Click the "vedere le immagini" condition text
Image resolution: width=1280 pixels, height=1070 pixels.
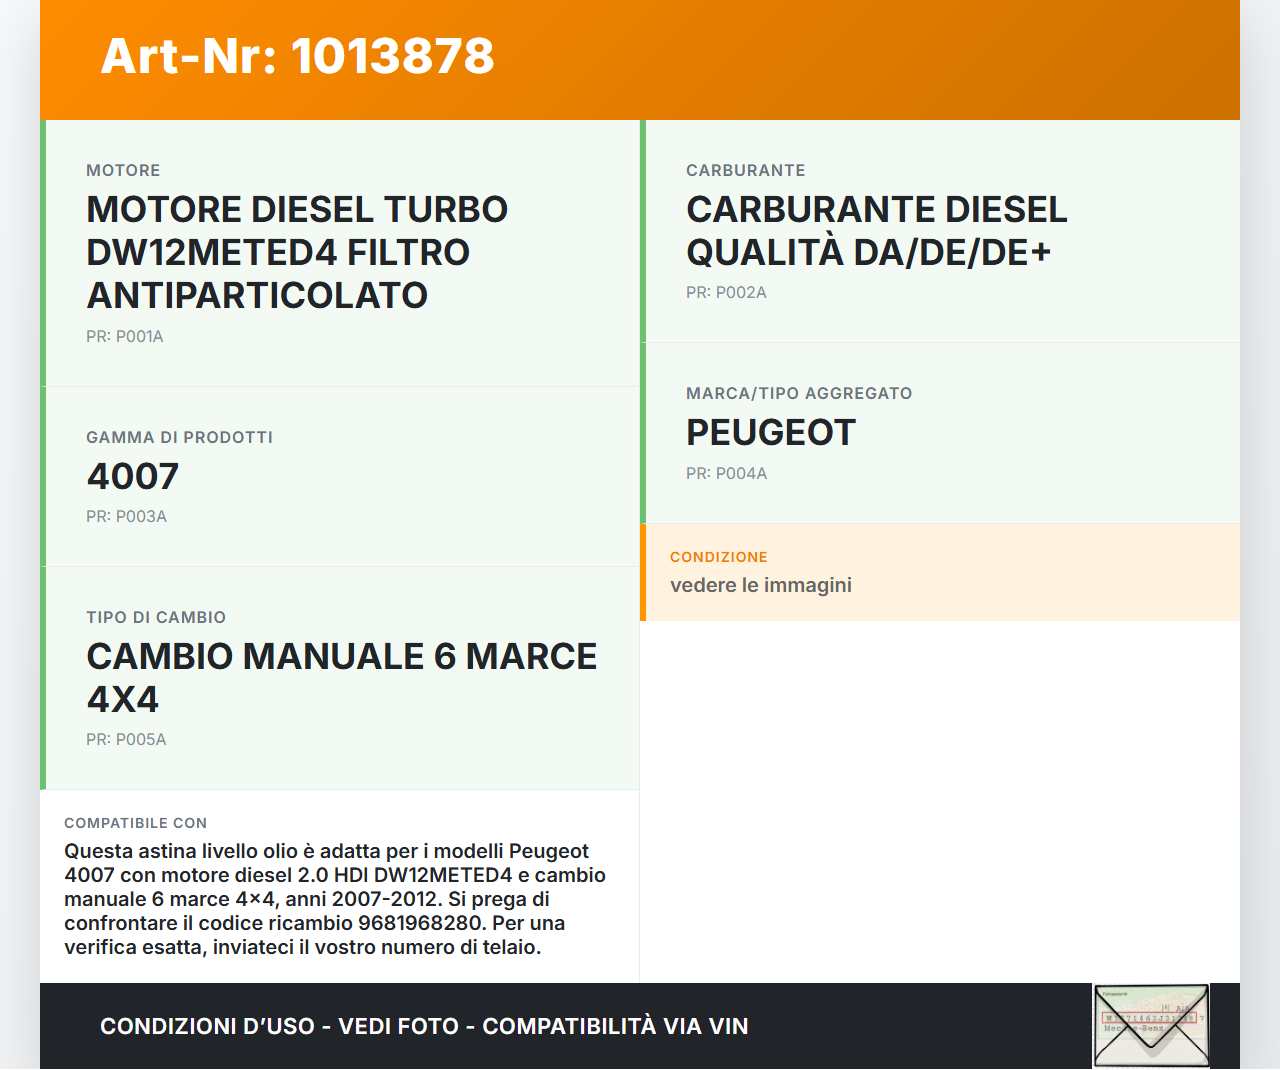pyautogui.click(x=760, y=585)
